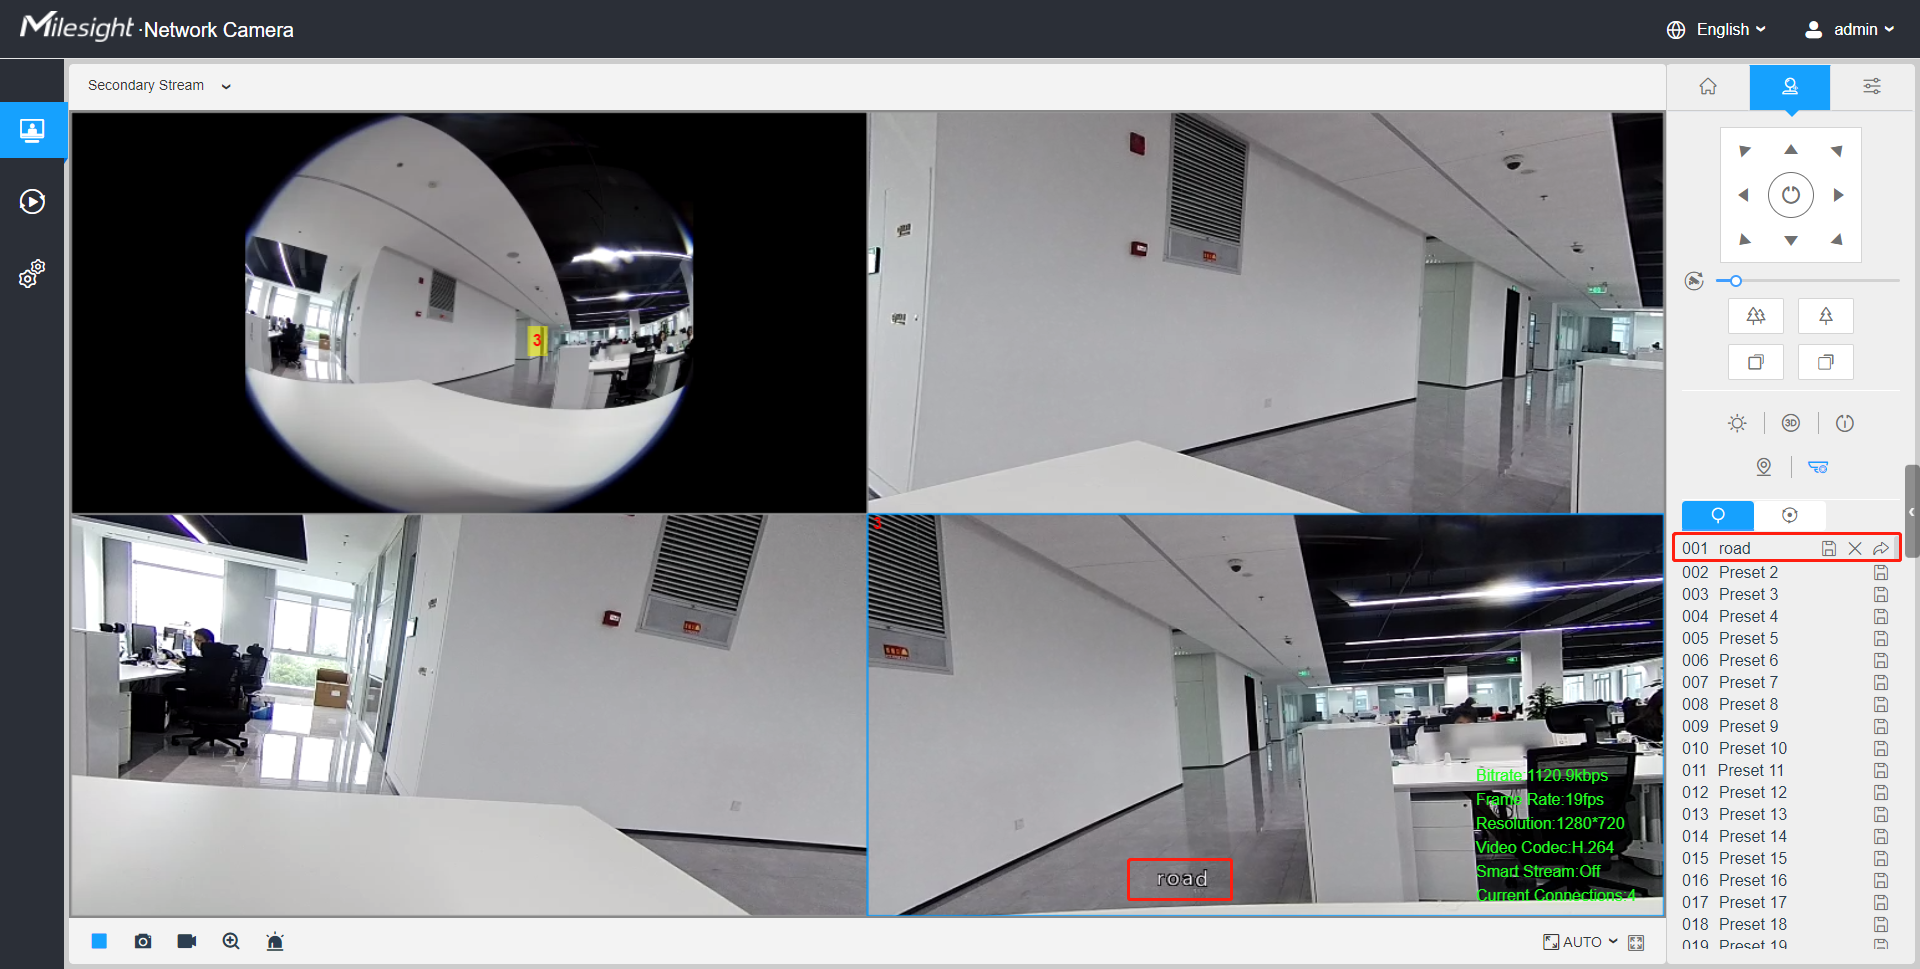Select the fisheye view pane
This screenshot has height=969, width=1920.
(x=469, y=313)
